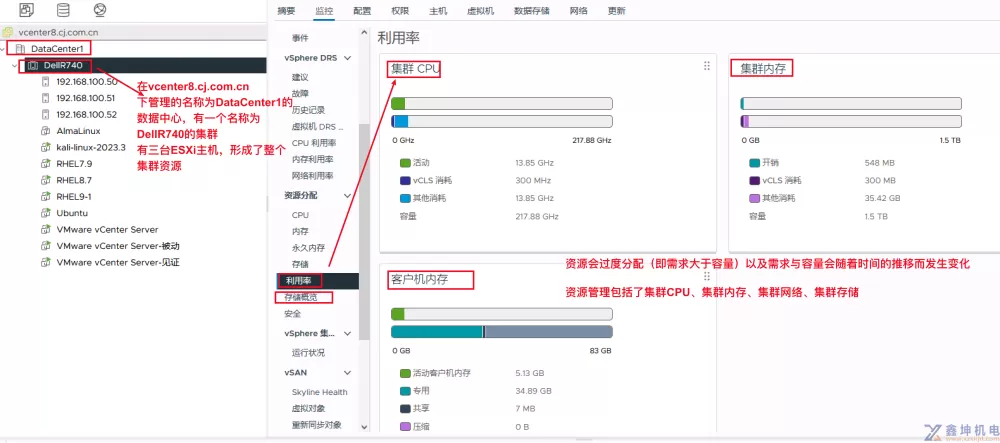Click the sidebar scroll-down arrow

(x=364, y=427)
